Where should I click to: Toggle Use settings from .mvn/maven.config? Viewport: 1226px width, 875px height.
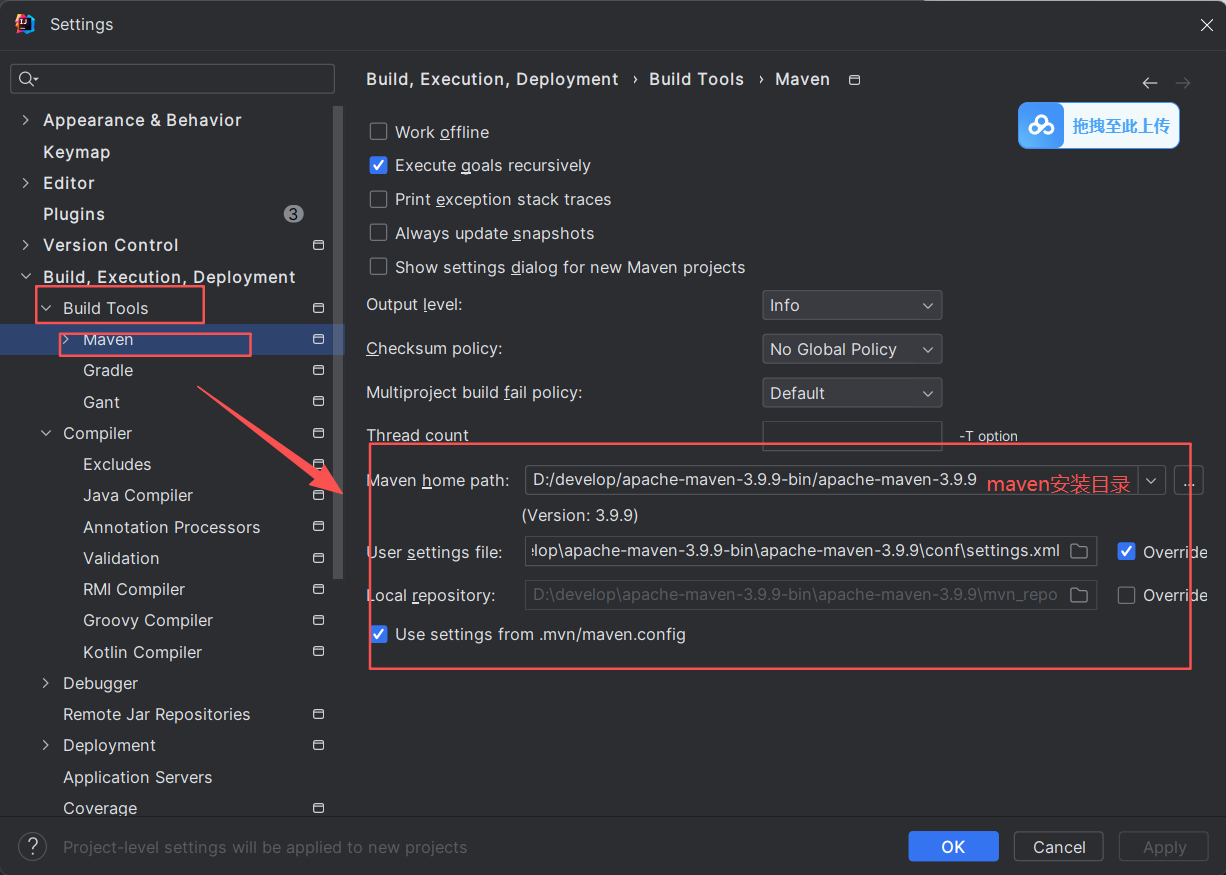(378, 634)
